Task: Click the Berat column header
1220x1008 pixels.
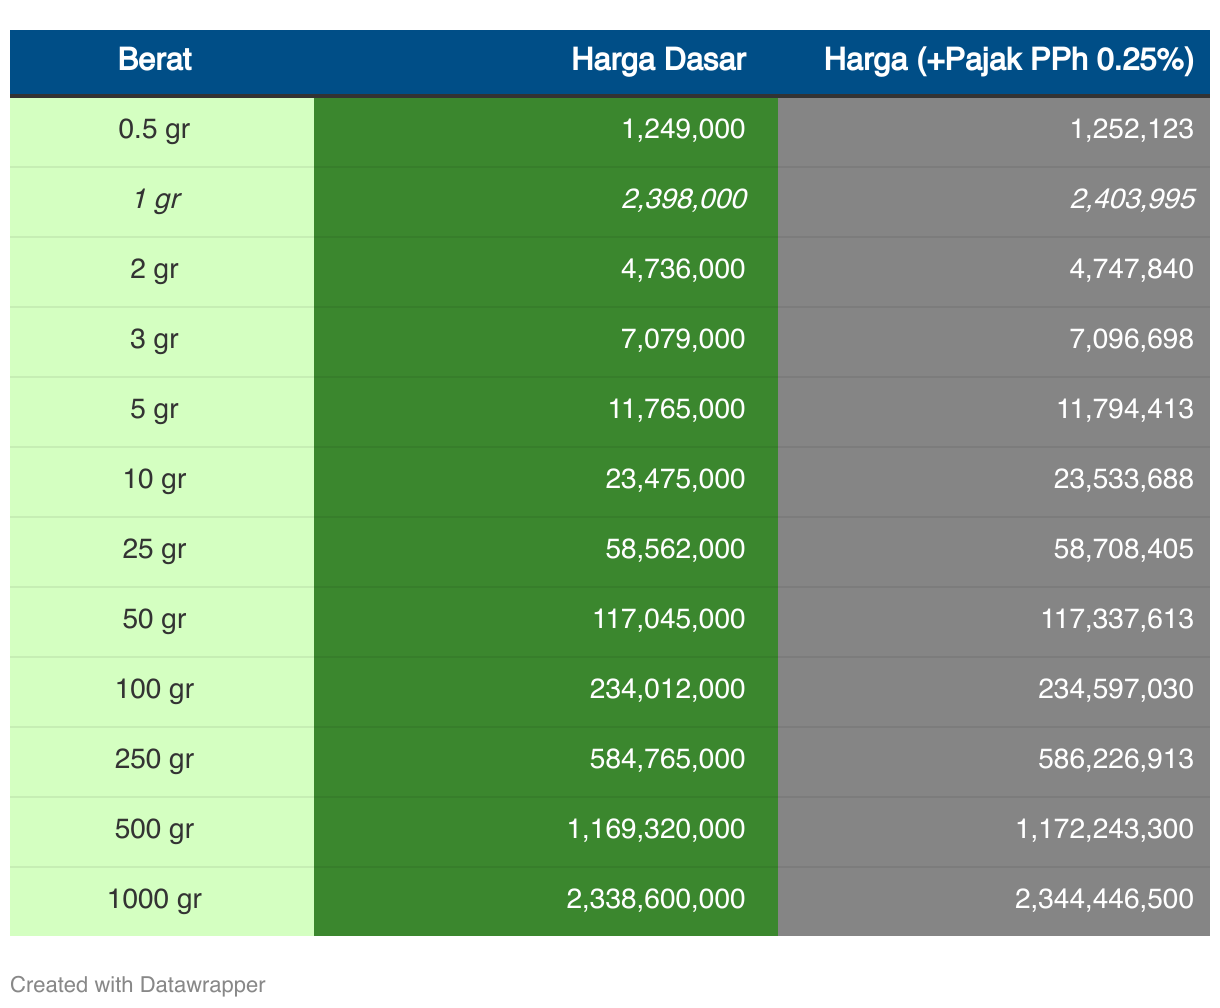Action: click(x=154, y=60)
